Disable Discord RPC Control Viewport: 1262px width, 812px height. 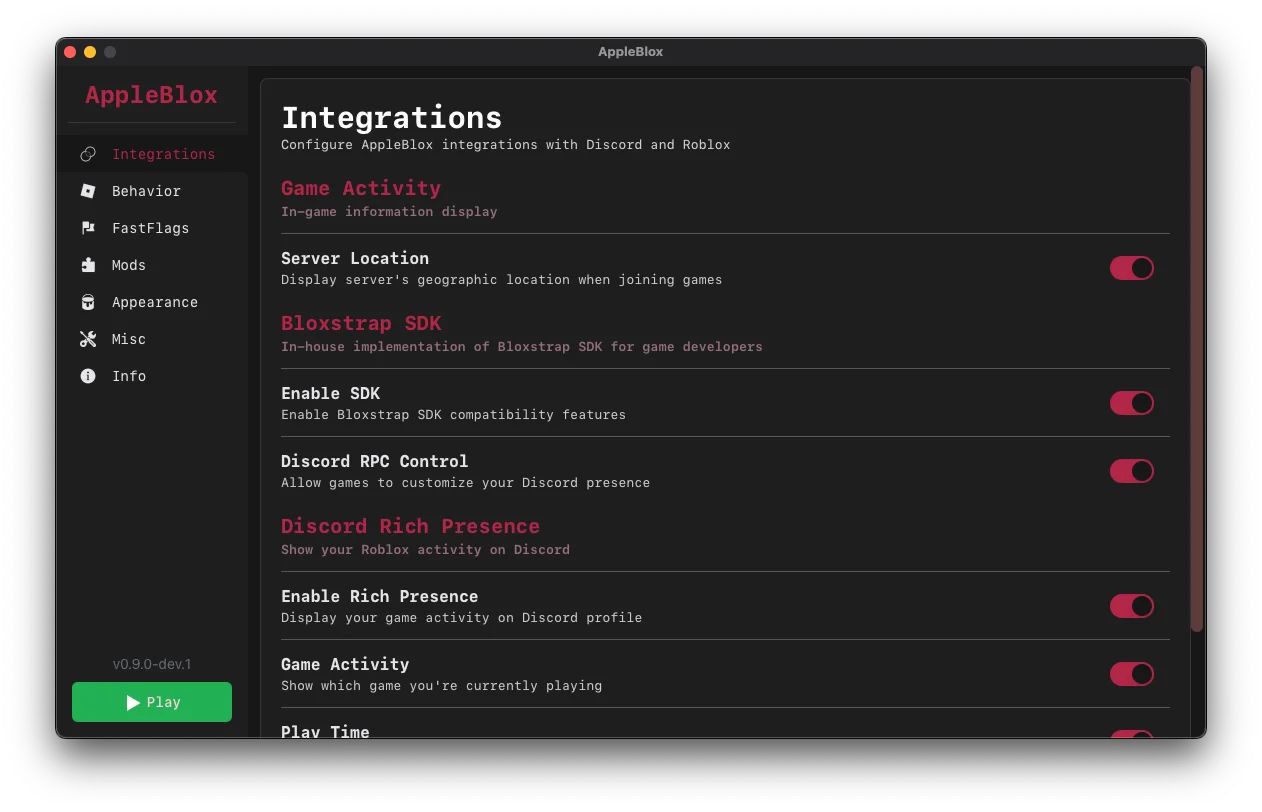[x=1131, y=471]
